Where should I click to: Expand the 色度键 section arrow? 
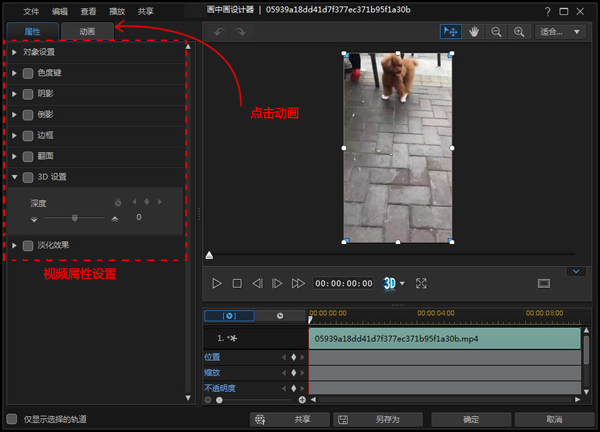coord(15,73)
